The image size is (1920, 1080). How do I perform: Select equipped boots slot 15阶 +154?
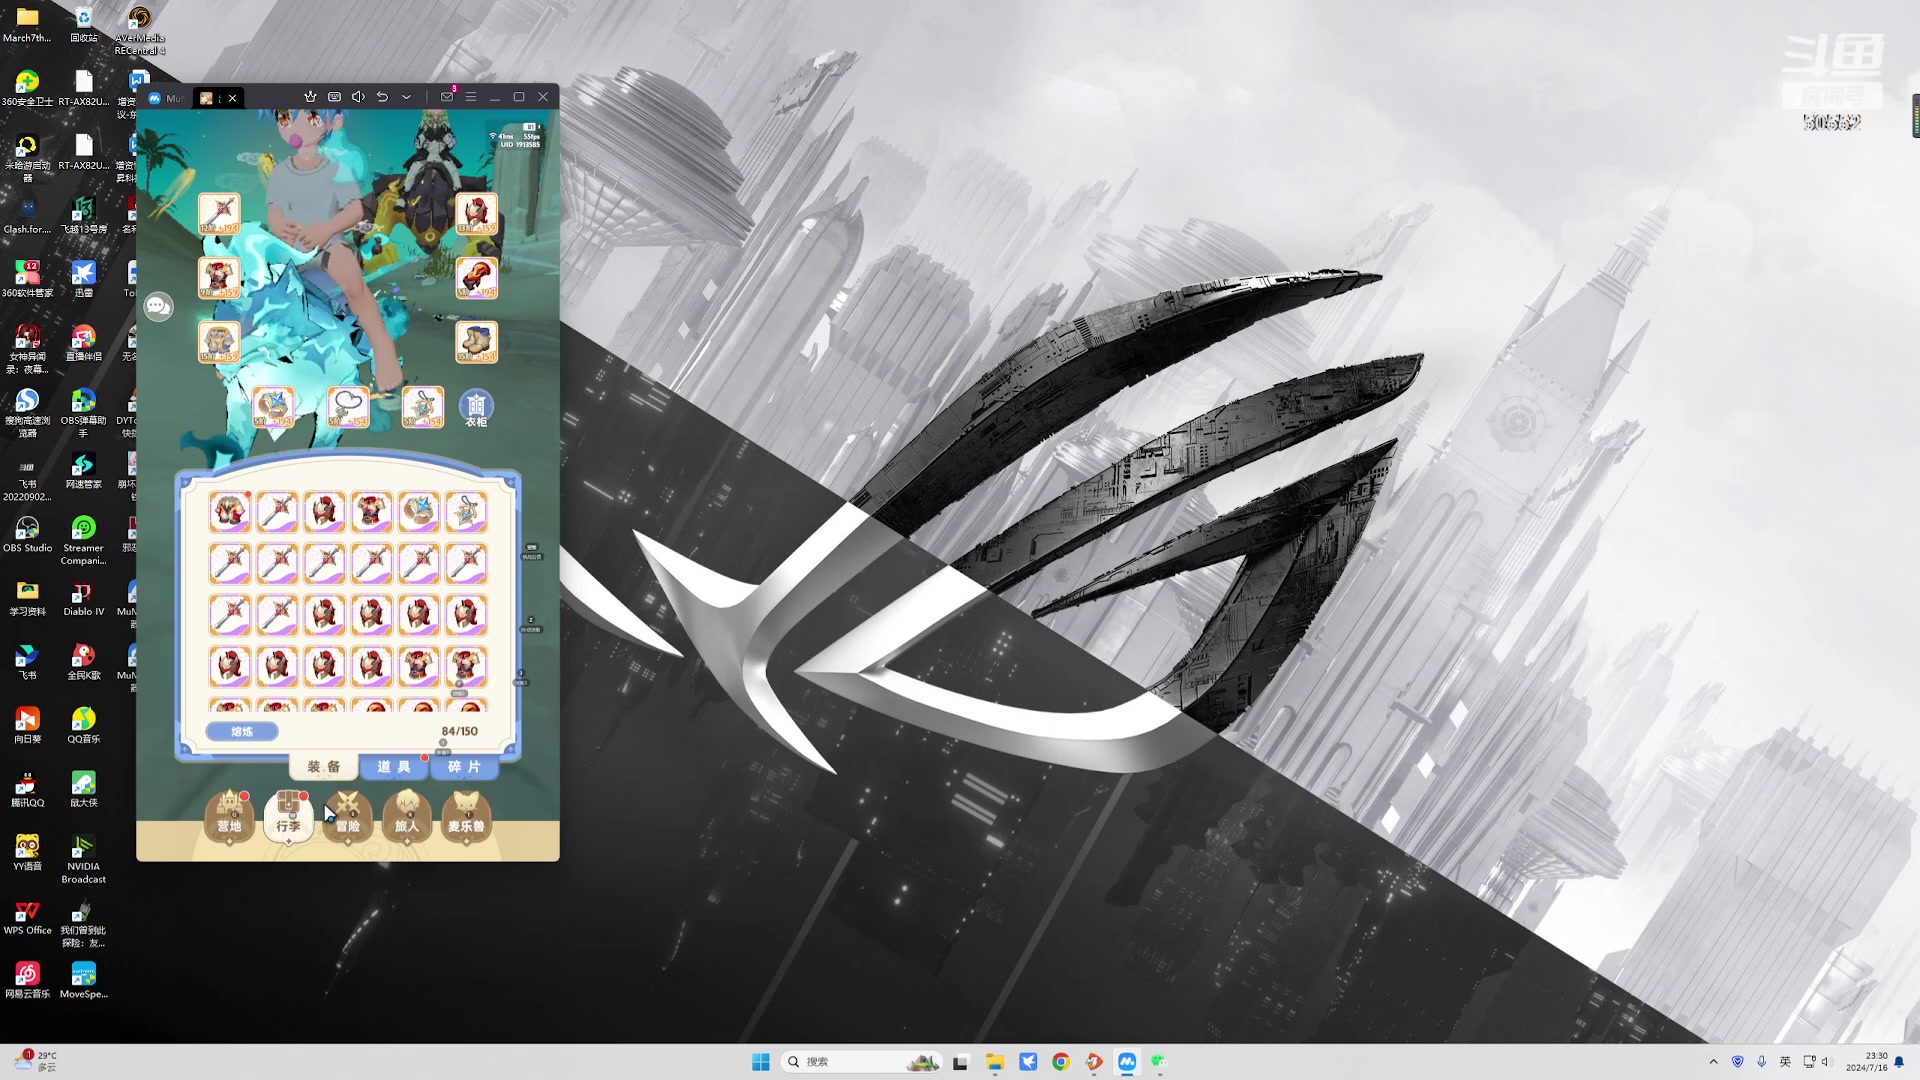(476, 342)
